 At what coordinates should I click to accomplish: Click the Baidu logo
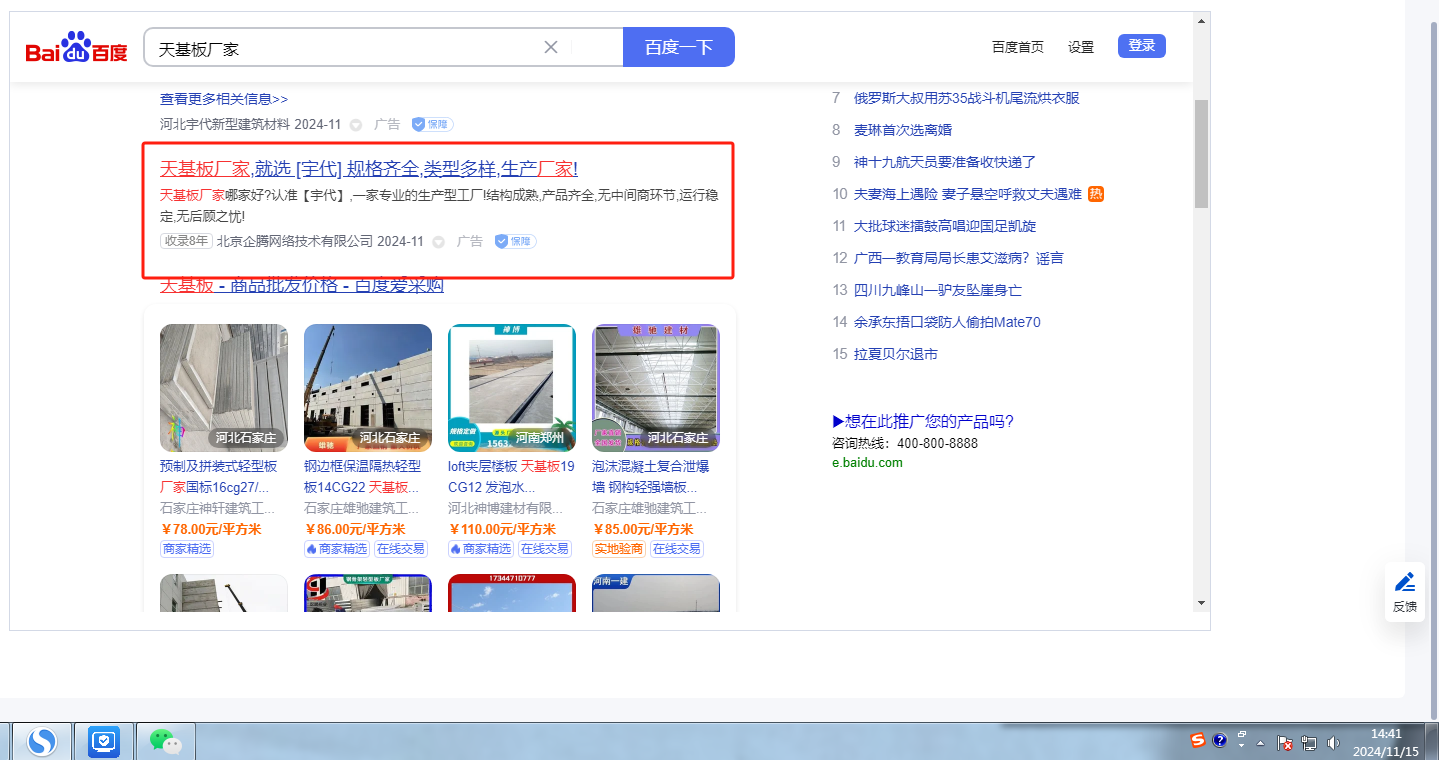point(77,47)
